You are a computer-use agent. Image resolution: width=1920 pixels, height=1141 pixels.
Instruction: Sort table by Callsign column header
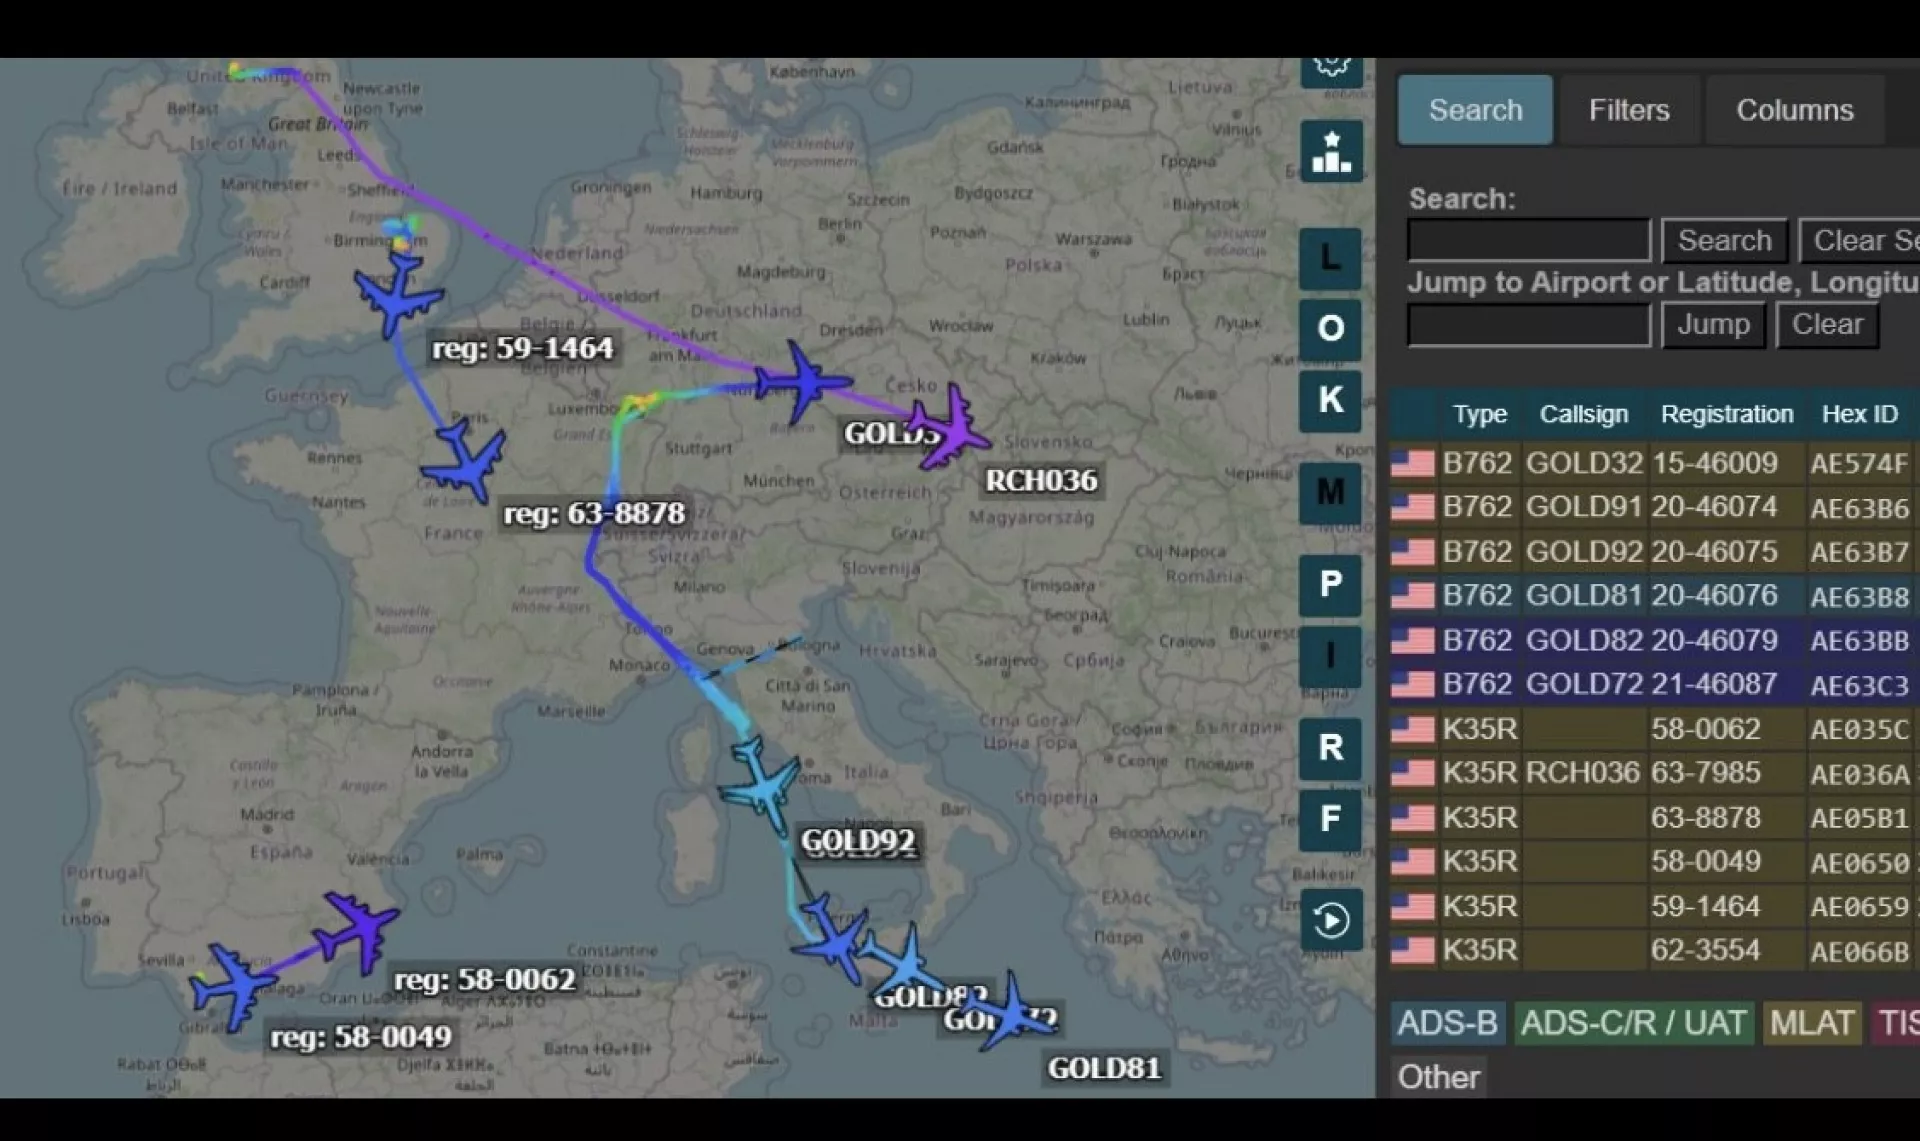[x=1583, y=414]
